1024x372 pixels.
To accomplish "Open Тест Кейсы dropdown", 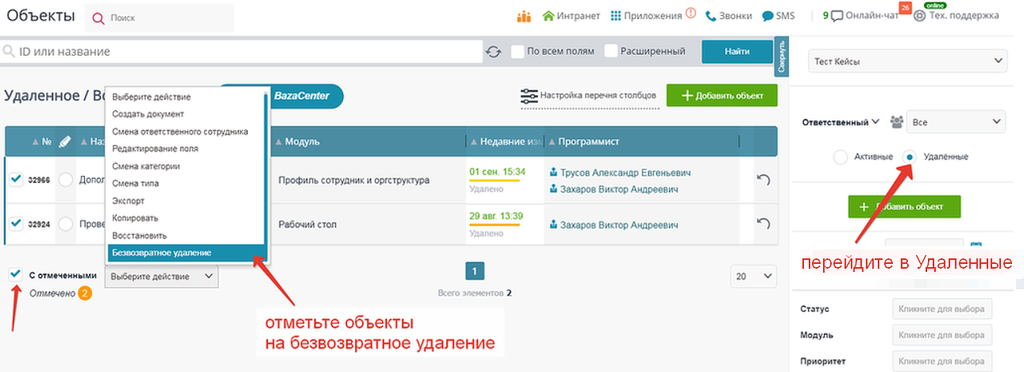I will click(x=907, y=61).
